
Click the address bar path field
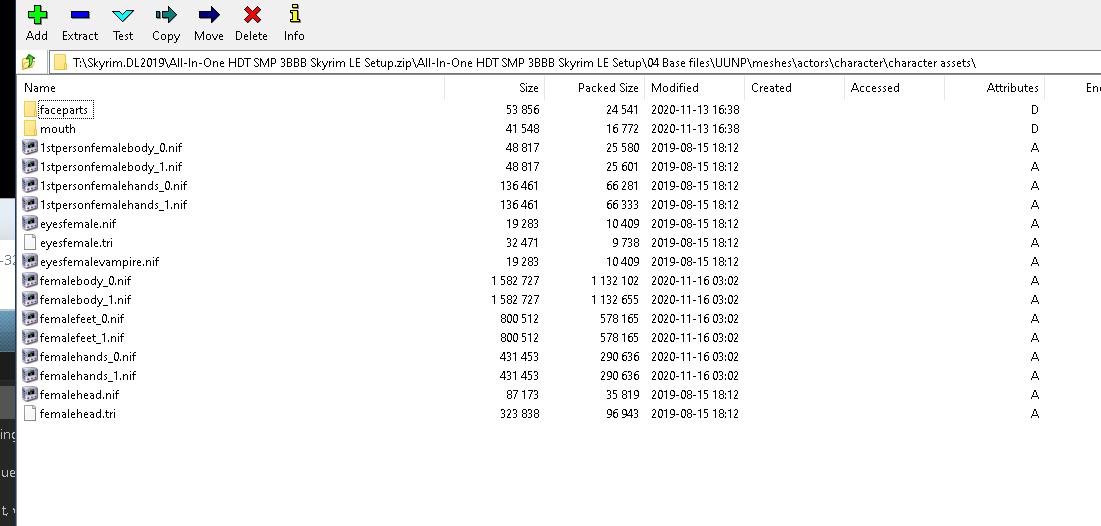(576, 63)
